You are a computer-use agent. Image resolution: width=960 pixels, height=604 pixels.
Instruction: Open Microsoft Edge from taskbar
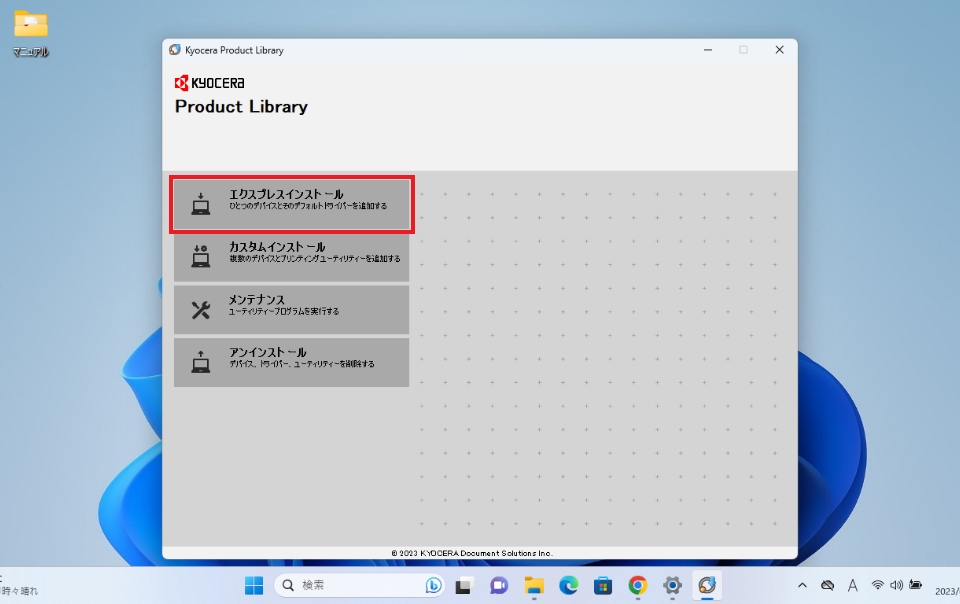569,585
